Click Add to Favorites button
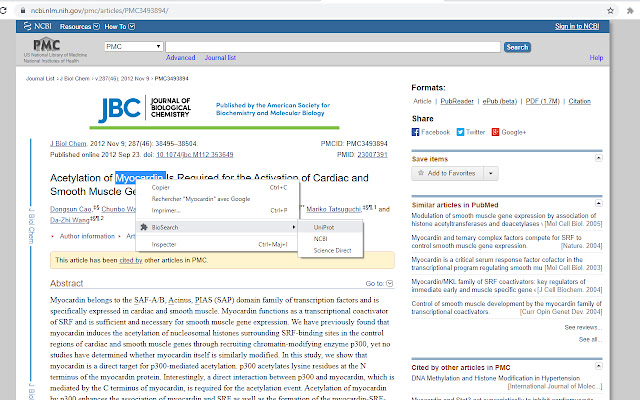This screenshot has height=400, width=640. [x=447, y=173]
